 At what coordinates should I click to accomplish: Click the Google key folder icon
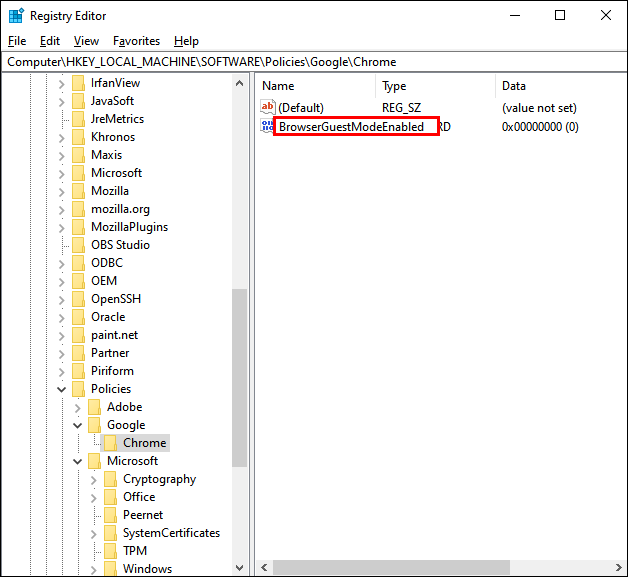[x=94, y=425]
